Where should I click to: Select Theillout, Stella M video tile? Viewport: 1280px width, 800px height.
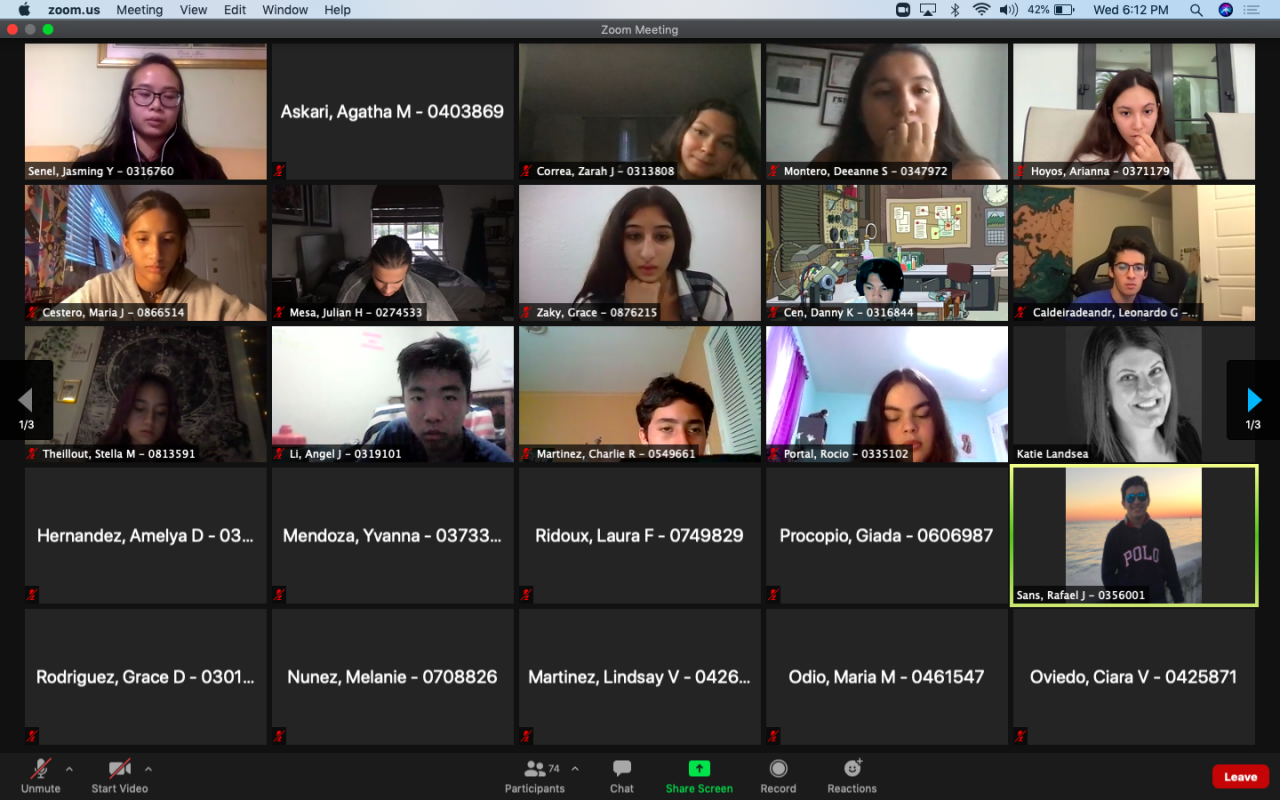click(x=146, y=394)
